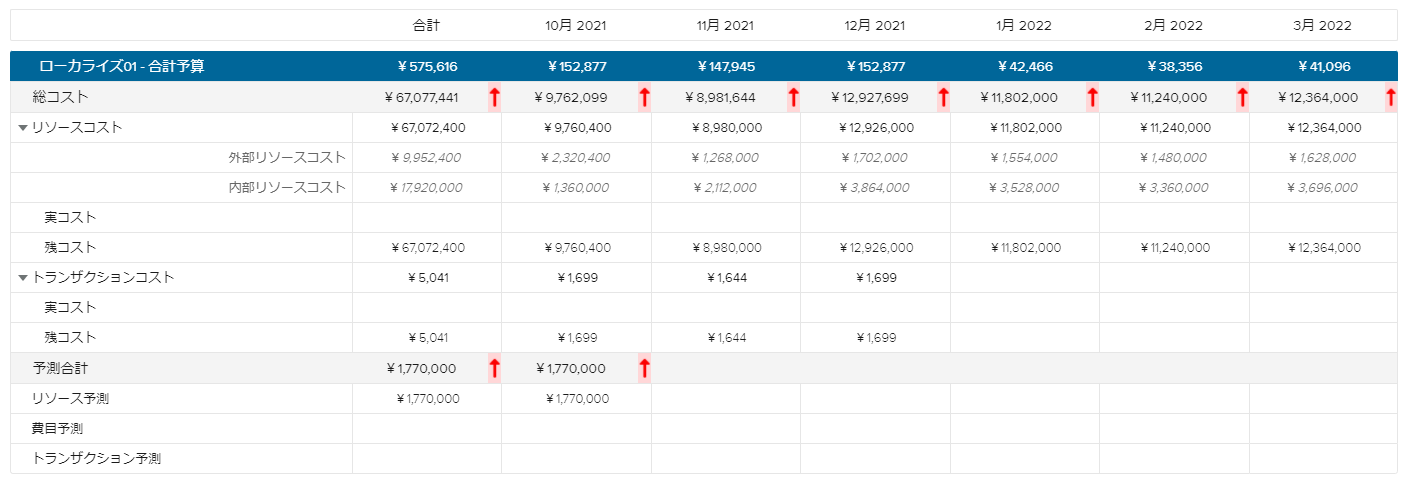Click red arrow in 総コスト 11月 2021 cell

tap(793, 98)
